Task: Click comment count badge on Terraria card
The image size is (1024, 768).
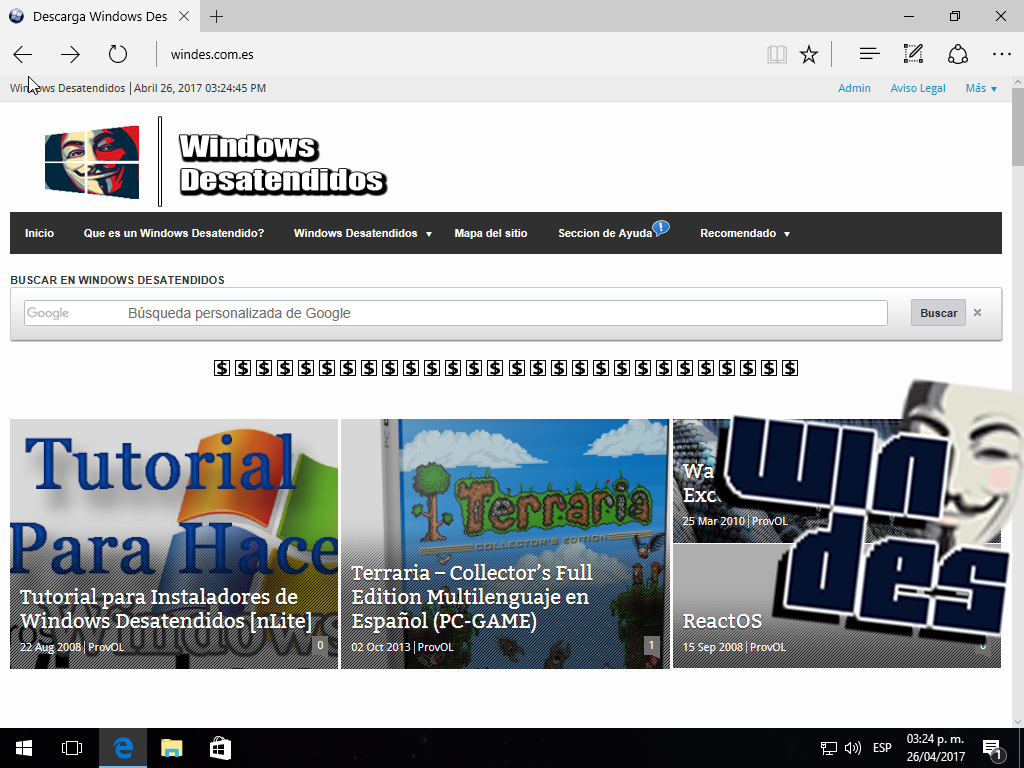Action: [651, 645]
